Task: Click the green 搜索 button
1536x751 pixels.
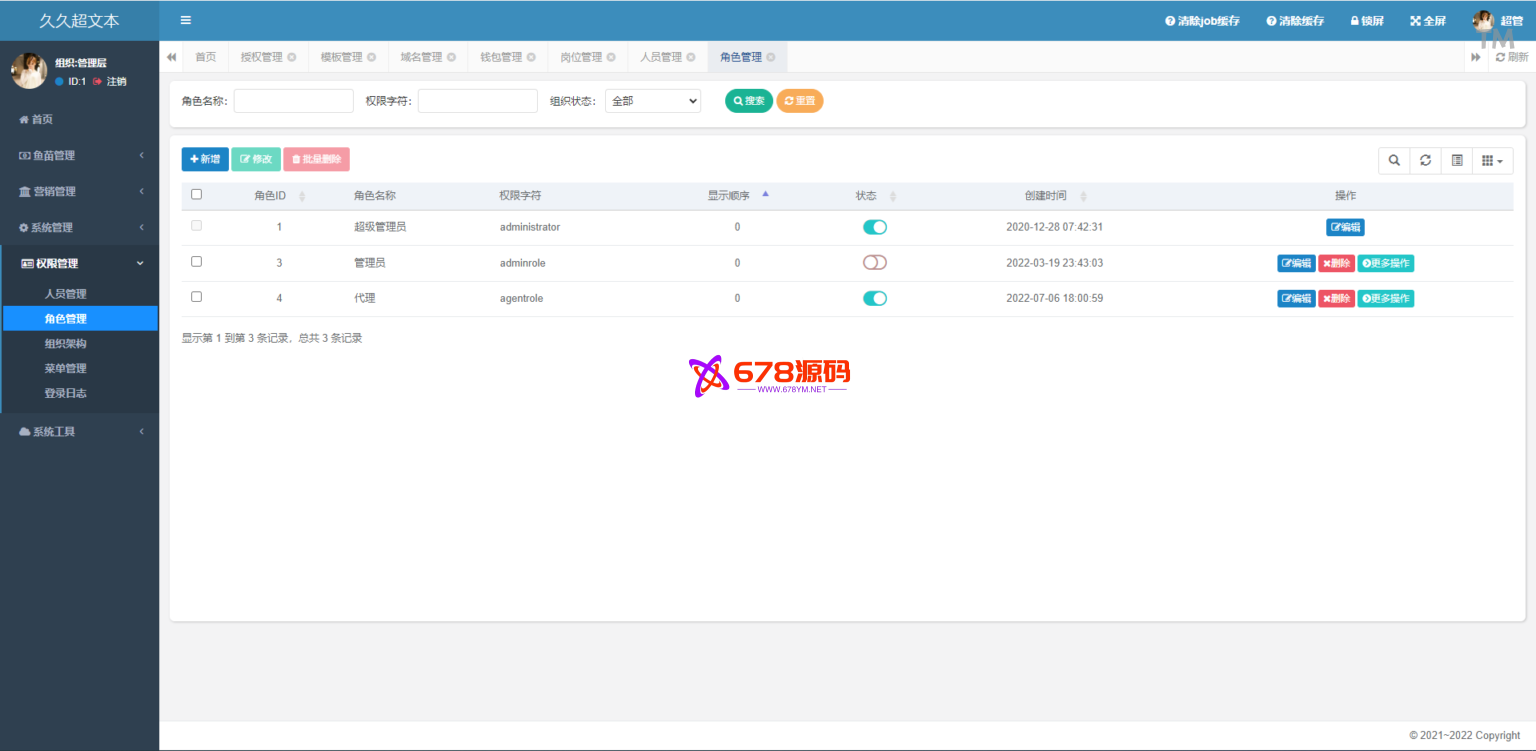Action: click(748, 101)
